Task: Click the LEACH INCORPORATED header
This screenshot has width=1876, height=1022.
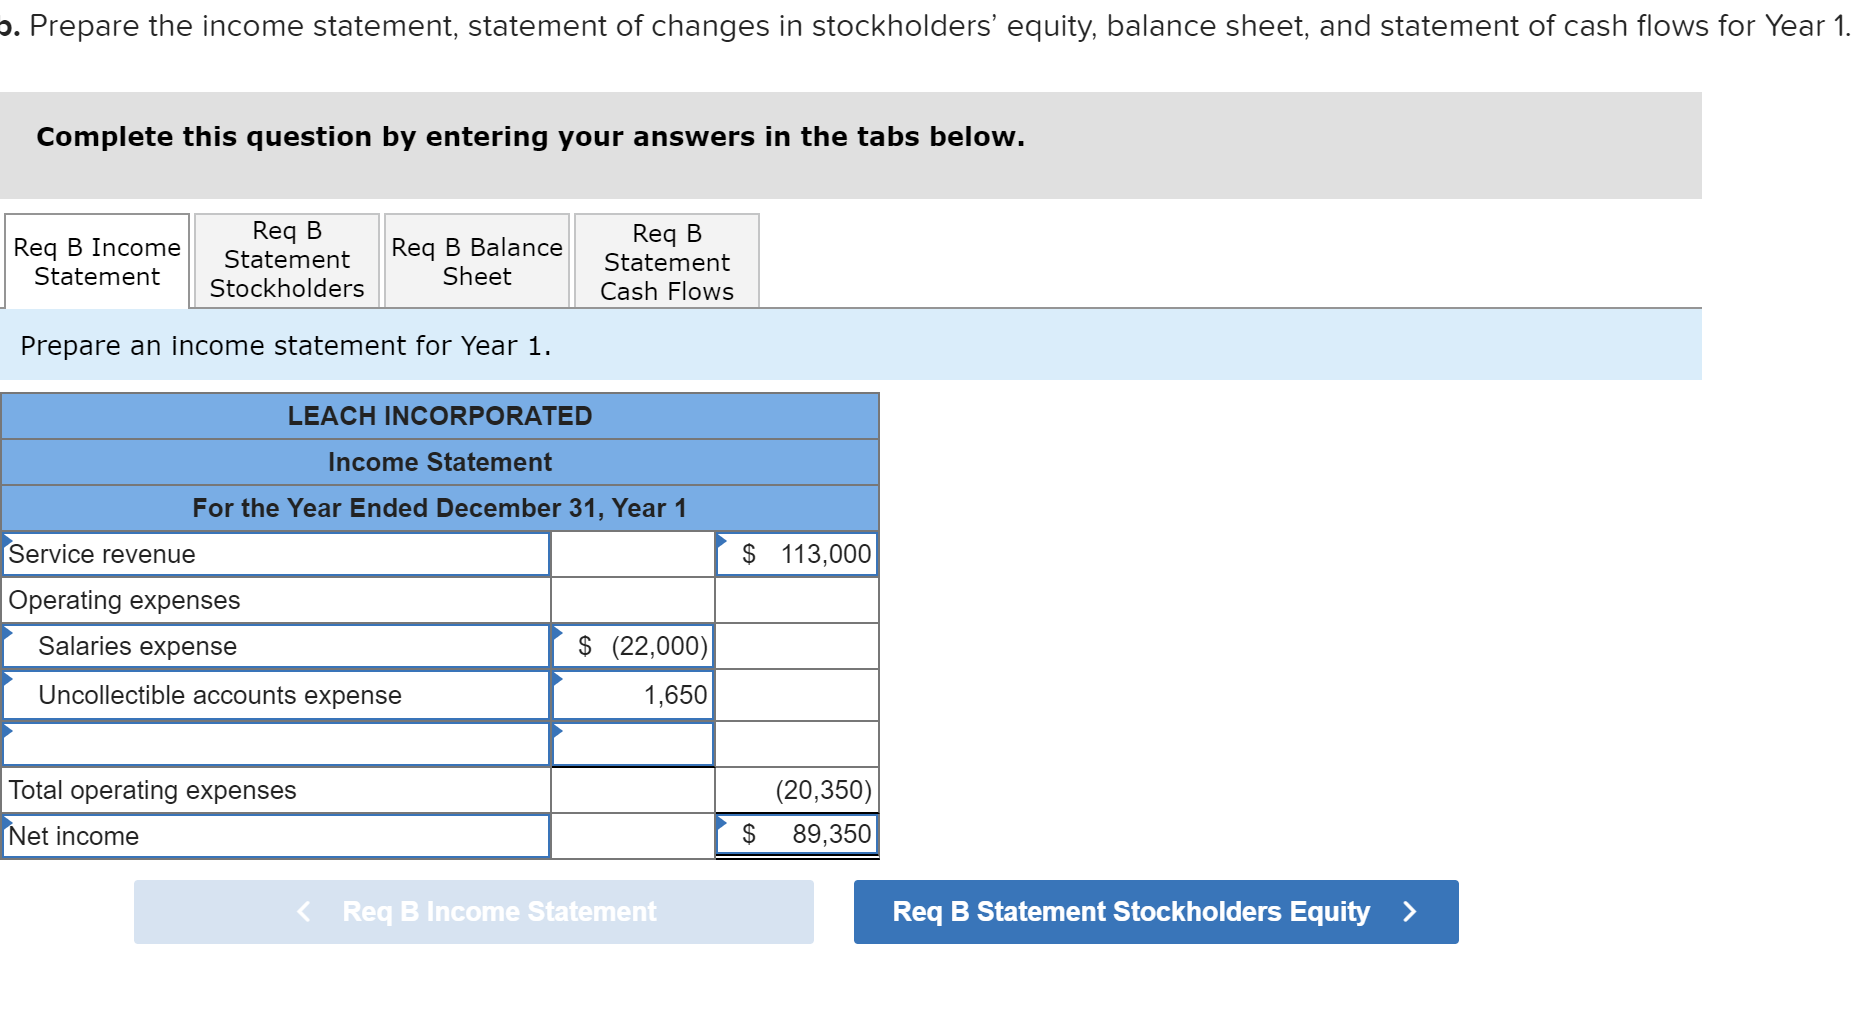Action: pyautogui.click(x=440, y=416)
